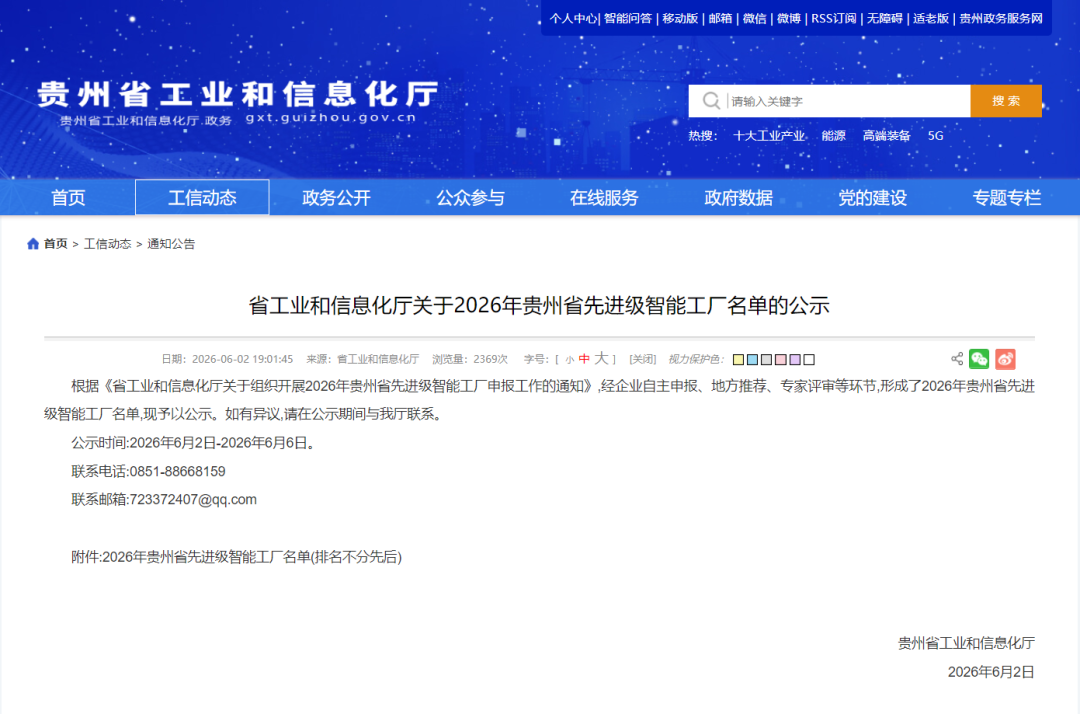Viewport: 1080px width, 714px height.
Task: Open 智能问答 in the top bar
Action: point(627,19)
